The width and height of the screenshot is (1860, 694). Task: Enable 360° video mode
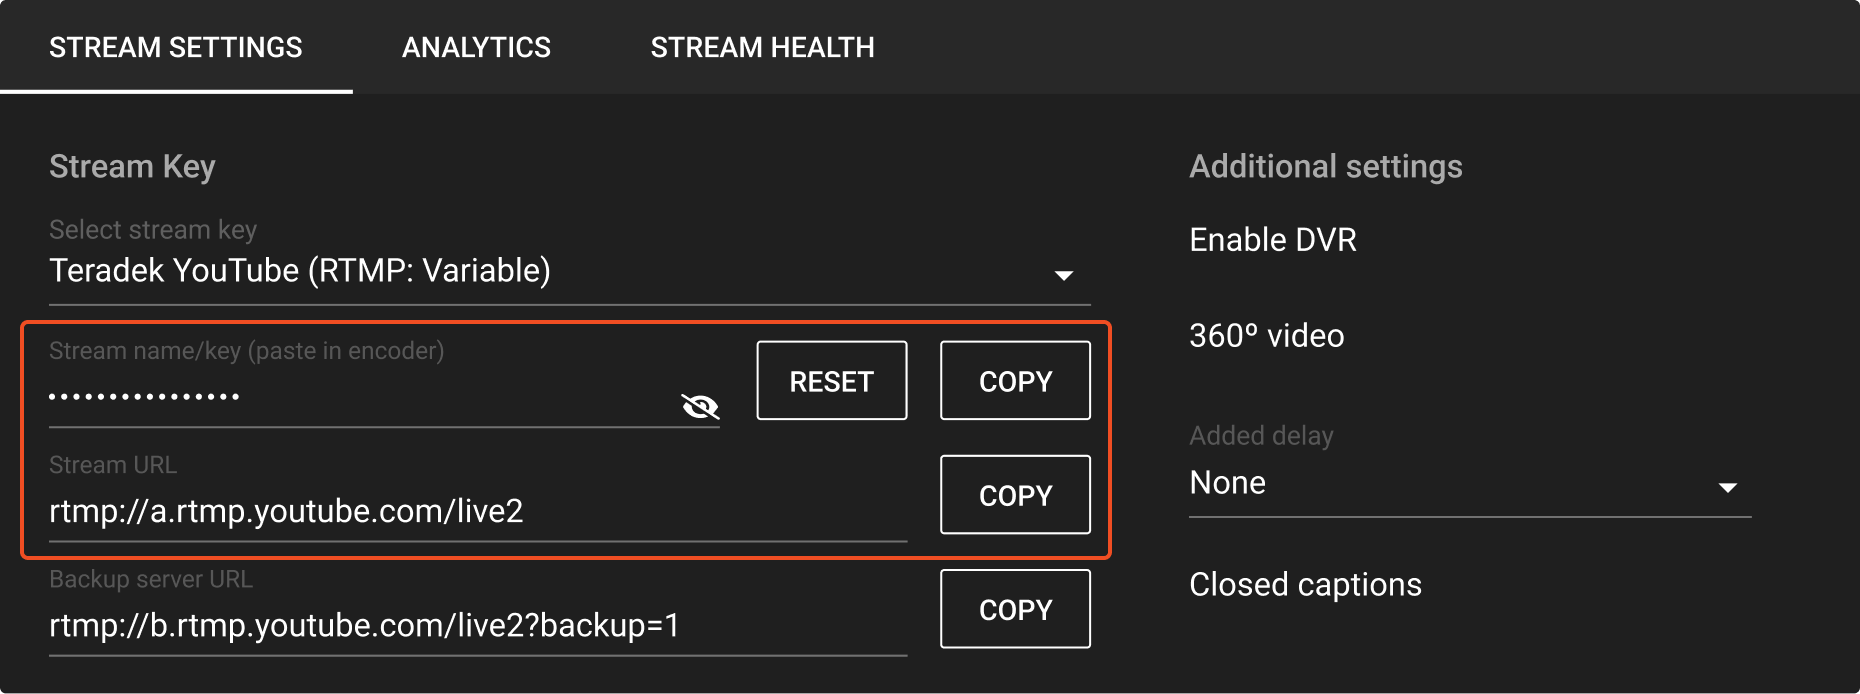(x=1265, y=336)
